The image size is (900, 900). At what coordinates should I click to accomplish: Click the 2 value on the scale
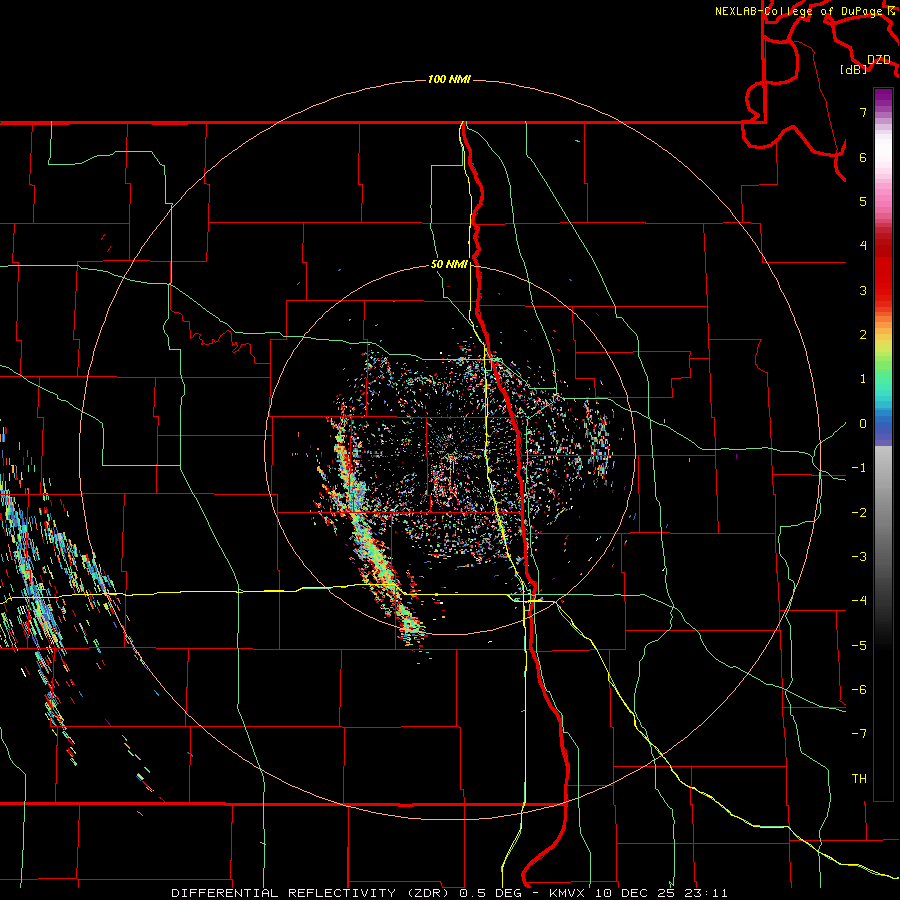pos(863,335)
